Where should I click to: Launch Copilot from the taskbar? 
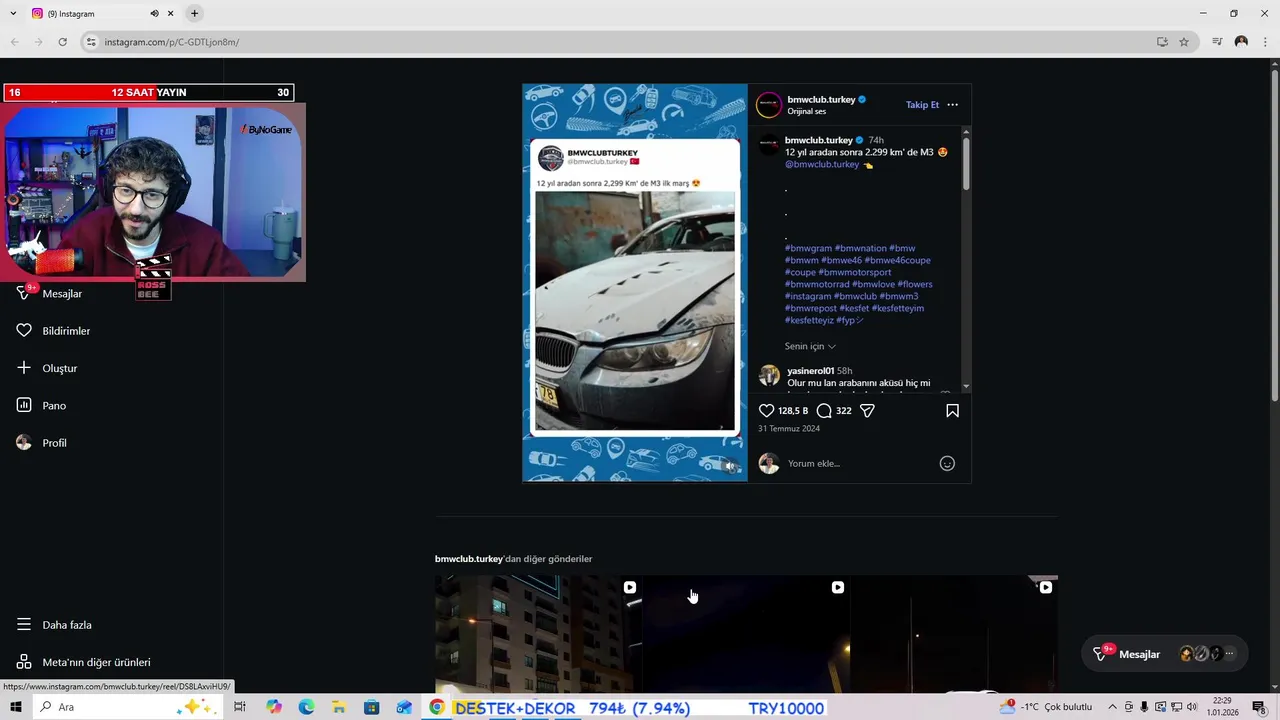click(274, 707)
